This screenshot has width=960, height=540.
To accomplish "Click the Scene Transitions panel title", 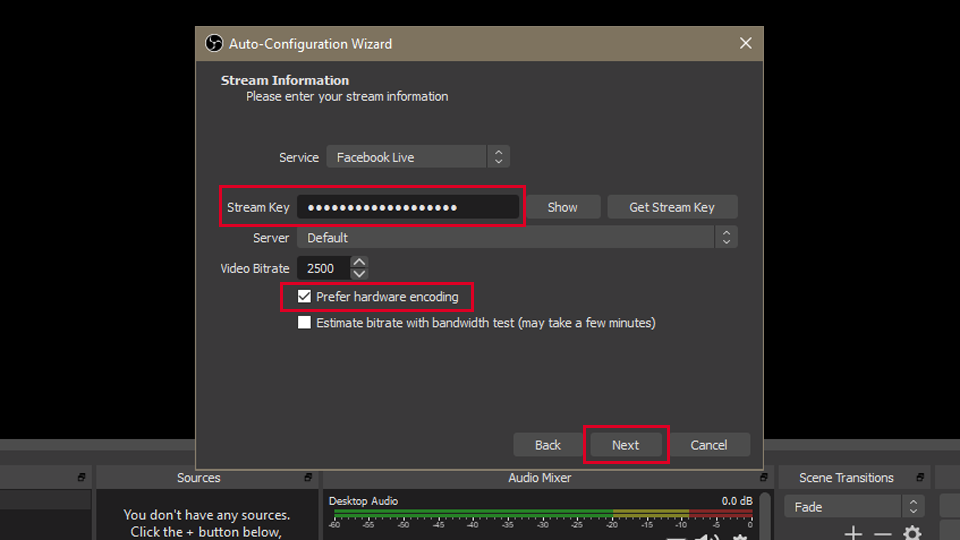I will pos(846,478).
